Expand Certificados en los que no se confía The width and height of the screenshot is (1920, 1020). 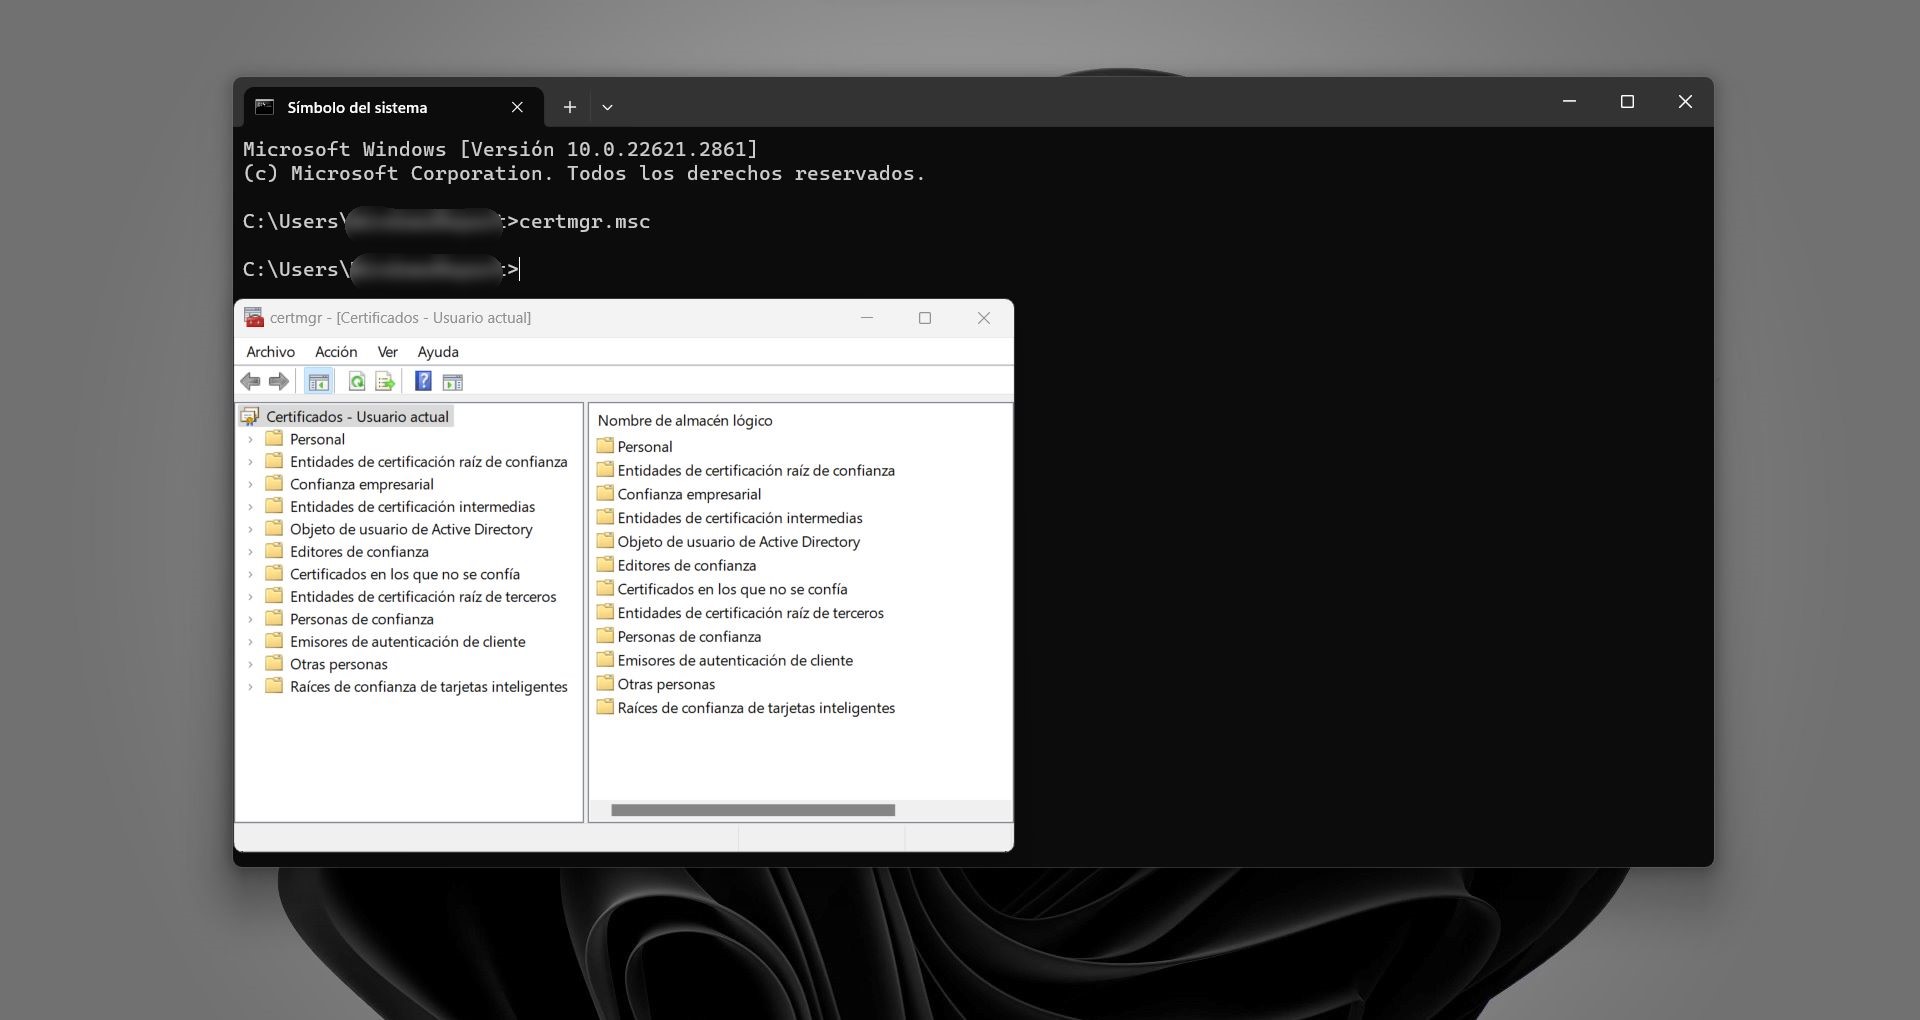click(x=250, y=574)
